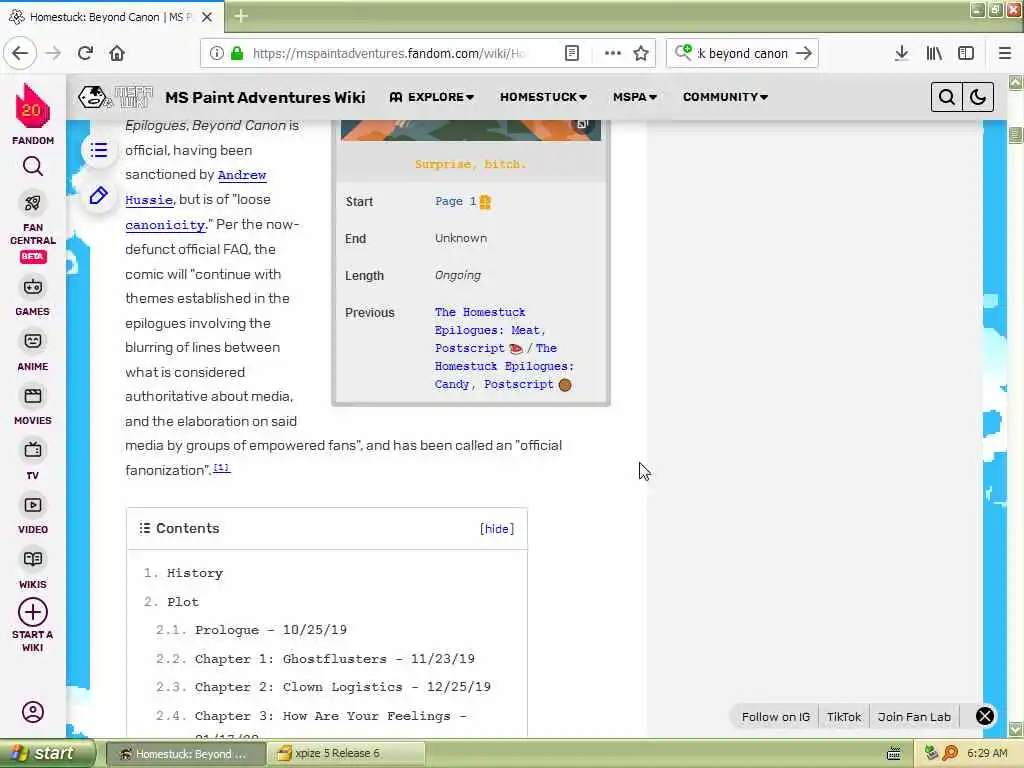Open Chapter 2: Clown Logistics entry

tap(342, 686)
